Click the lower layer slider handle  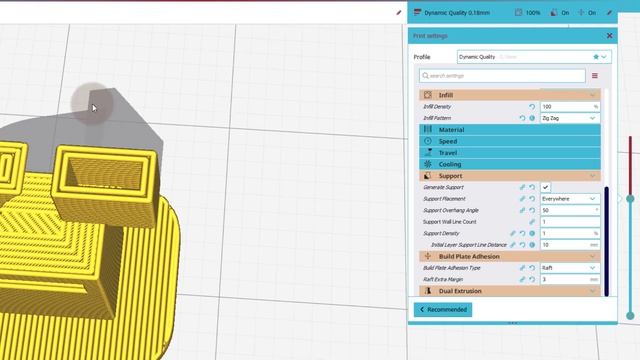click(x=630, y=316)
